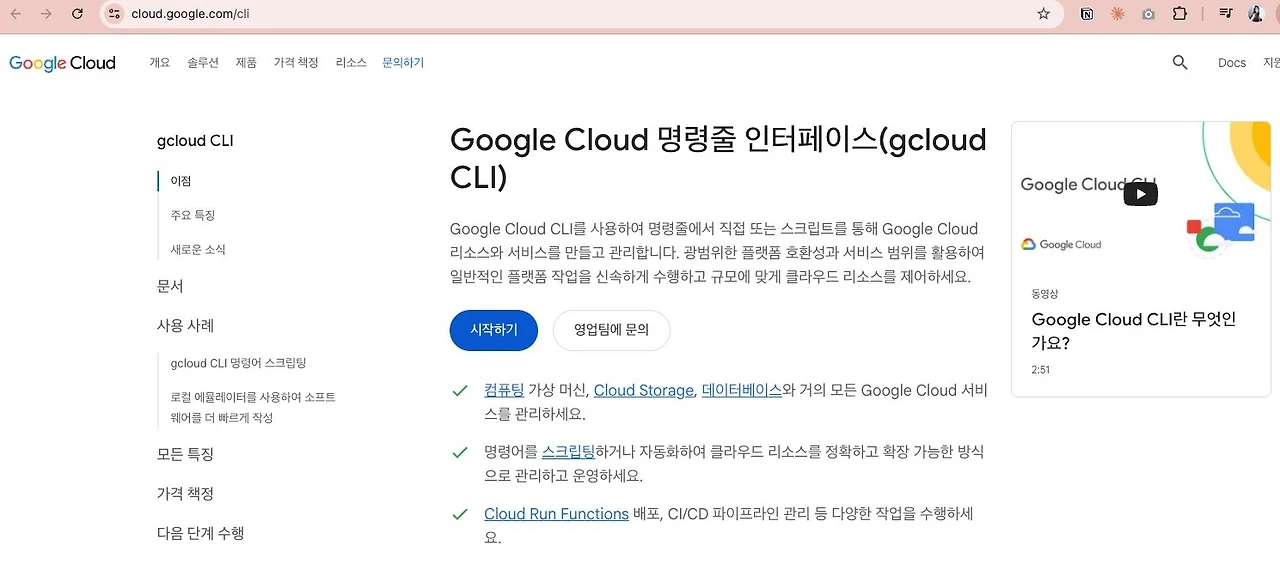Click the gcloud CLI sidebar heading
Viewport: 1280px width, 582px height.
point(195,141)
